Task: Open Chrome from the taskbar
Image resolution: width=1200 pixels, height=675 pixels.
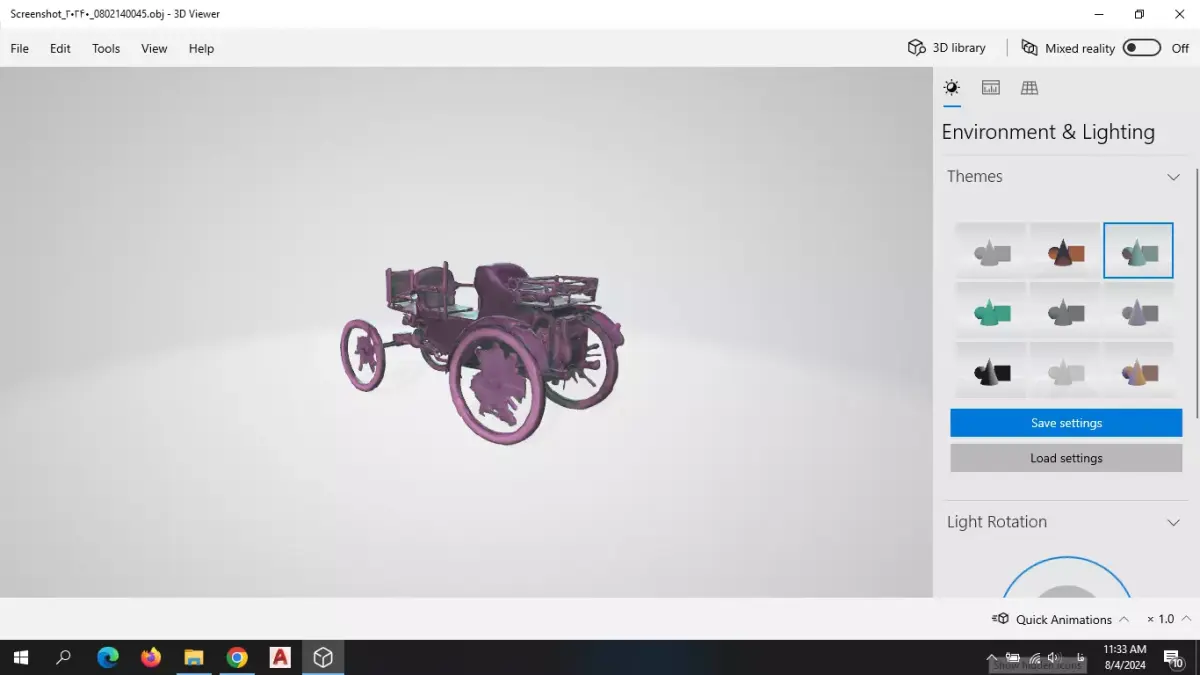Action: pyautogui.click(x=237, y=657)
